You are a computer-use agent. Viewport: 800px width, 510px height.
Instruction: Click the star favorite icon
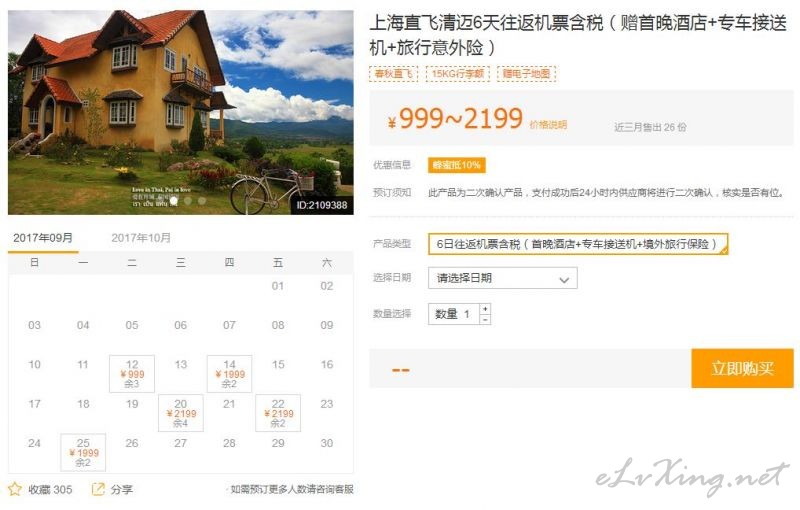point(15,489)
